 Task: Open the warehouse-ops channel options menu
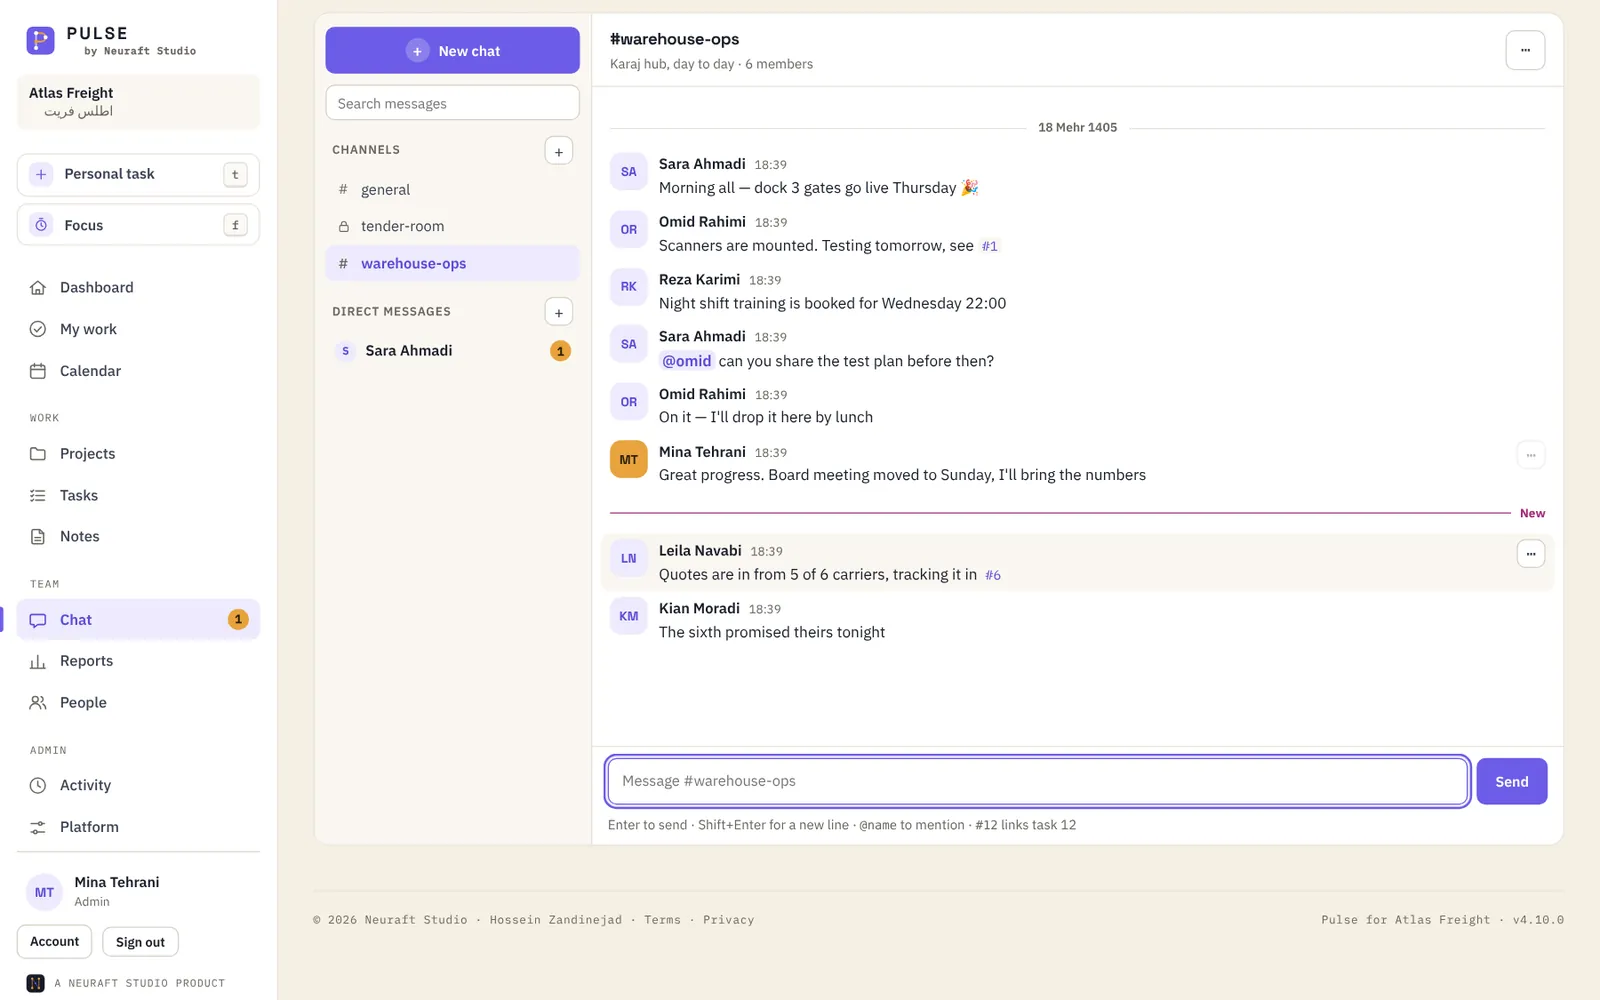(x=1525, y=50)
